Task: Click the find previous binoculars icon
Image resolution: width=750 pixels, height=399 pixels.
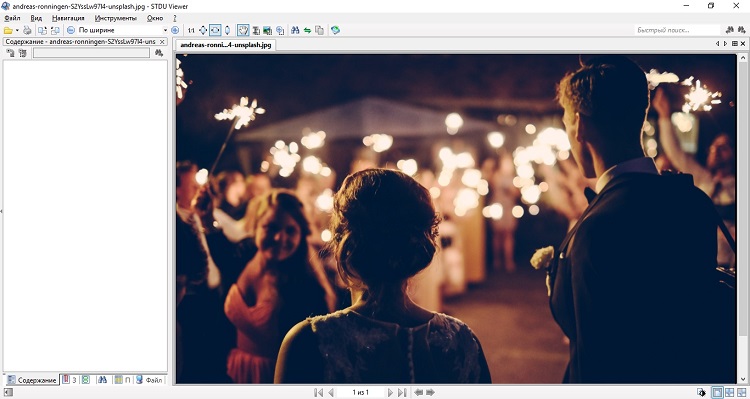Action: pos(729,30)
